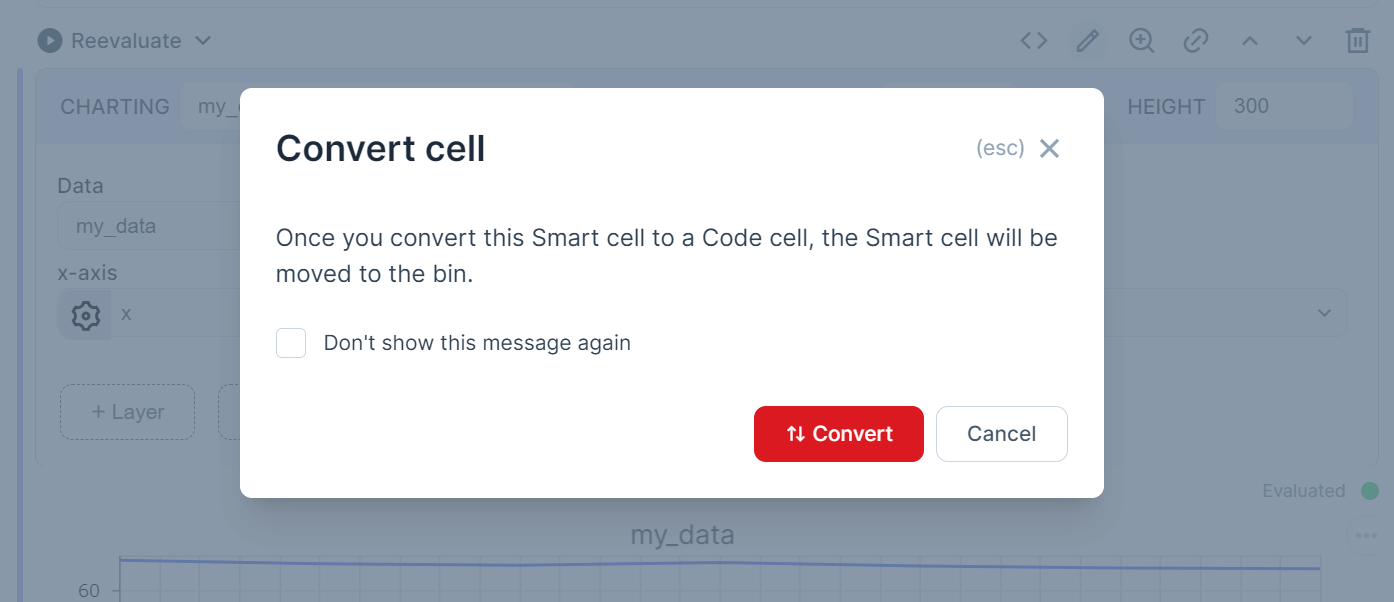Move the cell up with the arrow
This screenshot has height=602, width=1394.
click(x=1249, y=41)
